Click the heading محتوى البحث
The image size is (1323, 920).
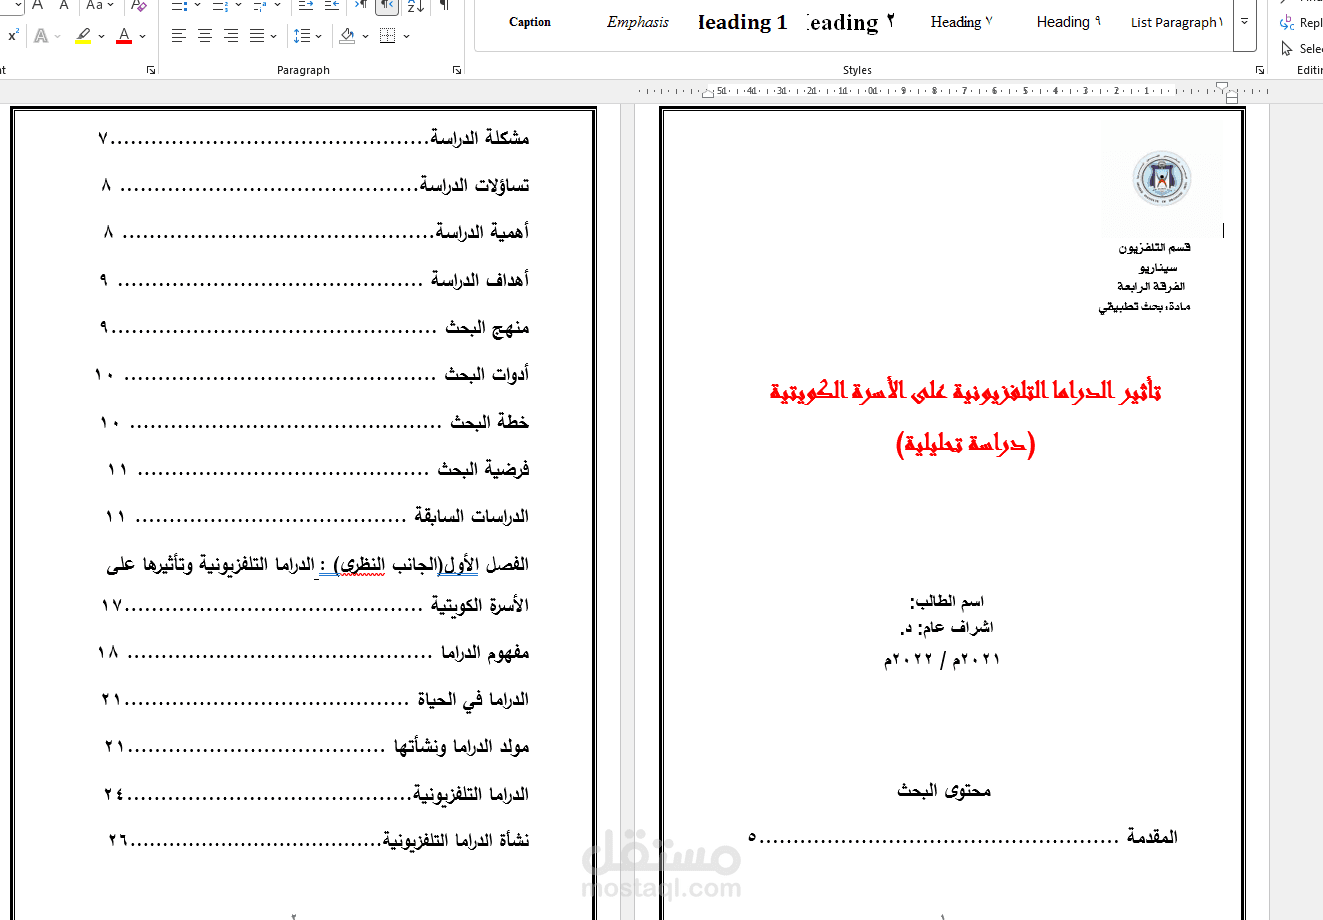point(944,790)
